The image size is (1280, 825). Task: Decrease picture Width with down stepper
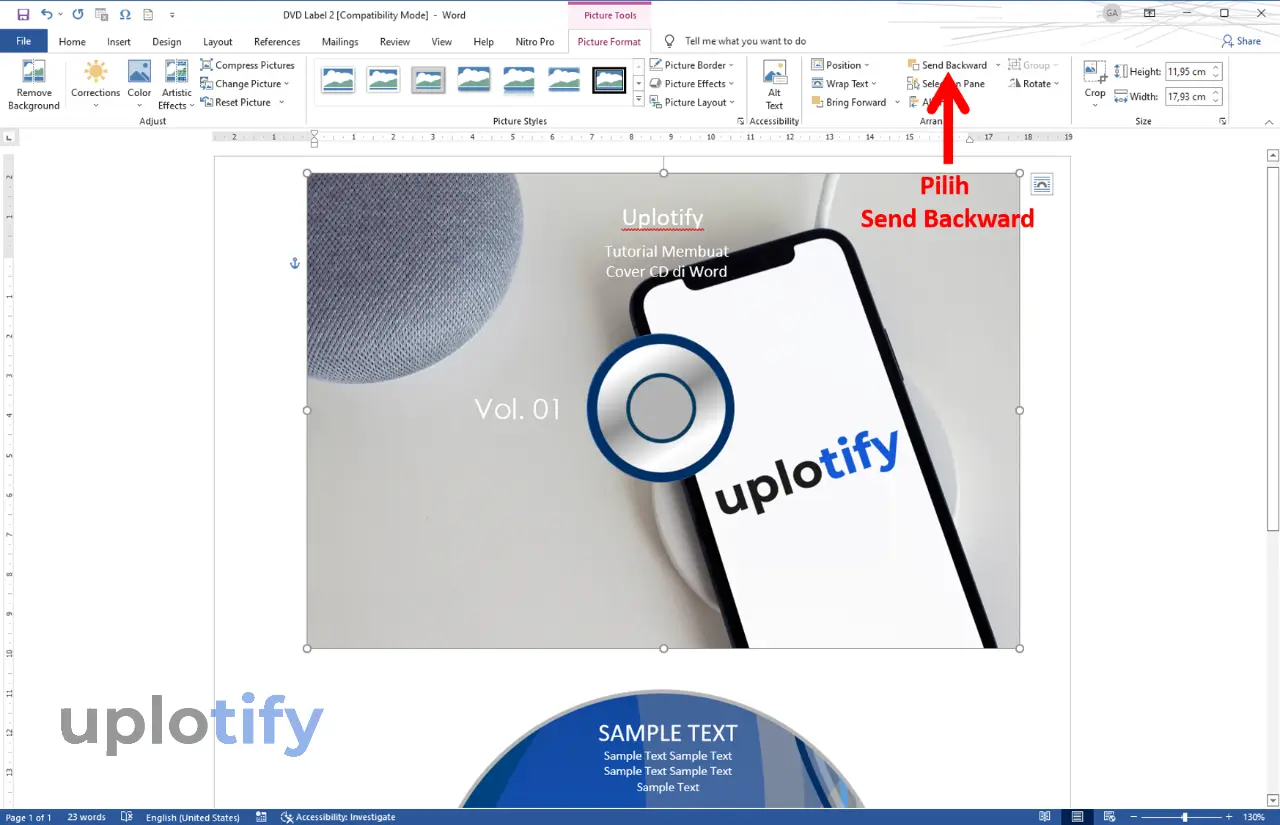[1216, 101]
